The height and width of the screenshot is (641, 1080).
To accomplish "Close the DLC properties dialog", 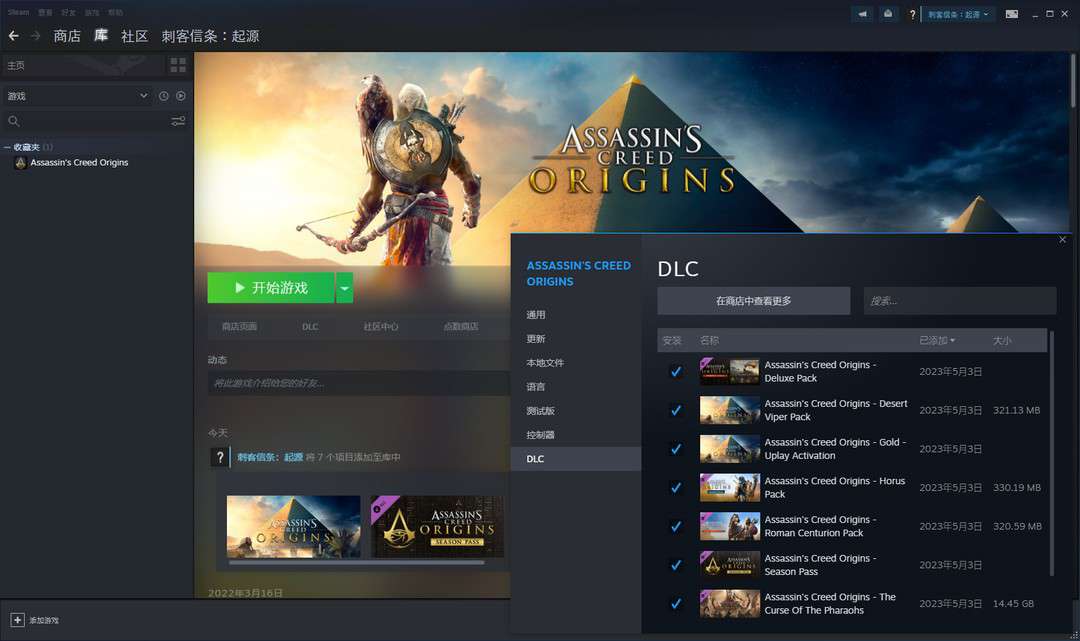I will click(1062, 240).
